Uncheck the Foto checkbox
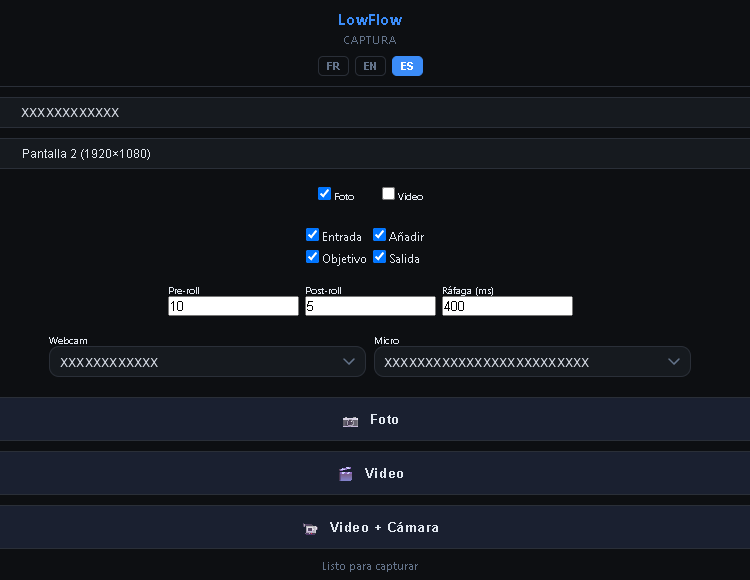 click(324, 194)
